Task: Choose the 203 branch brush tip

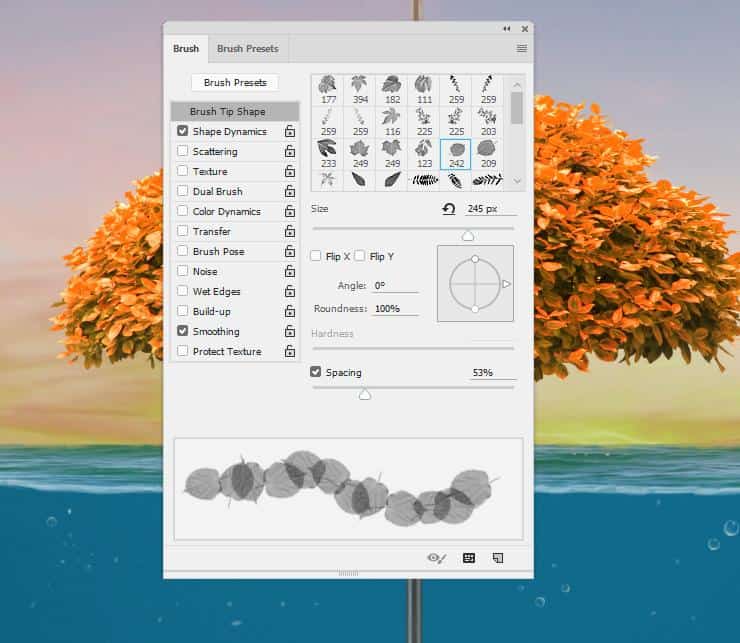Action: 488,122
